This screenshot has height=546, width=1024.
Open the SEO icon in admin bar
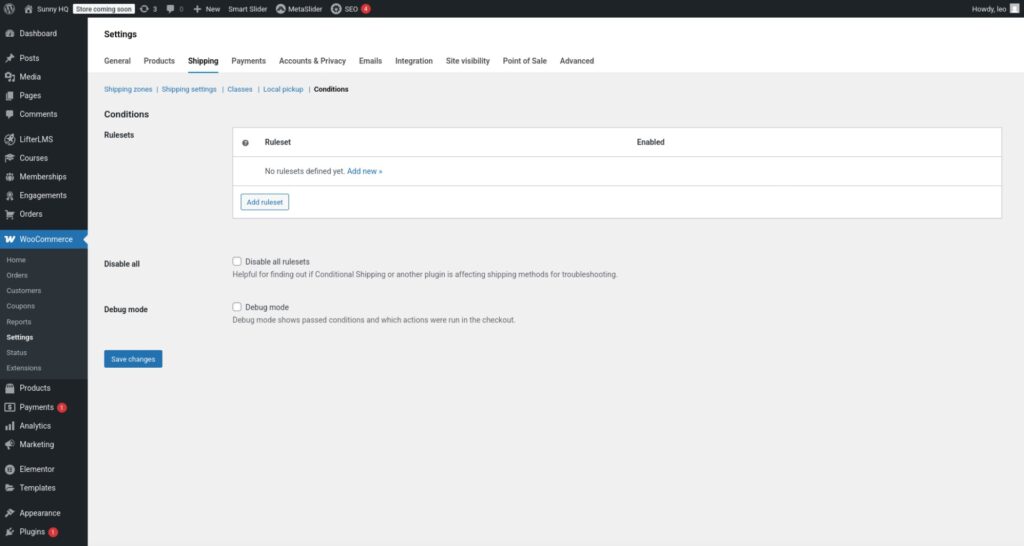[336, 9]
